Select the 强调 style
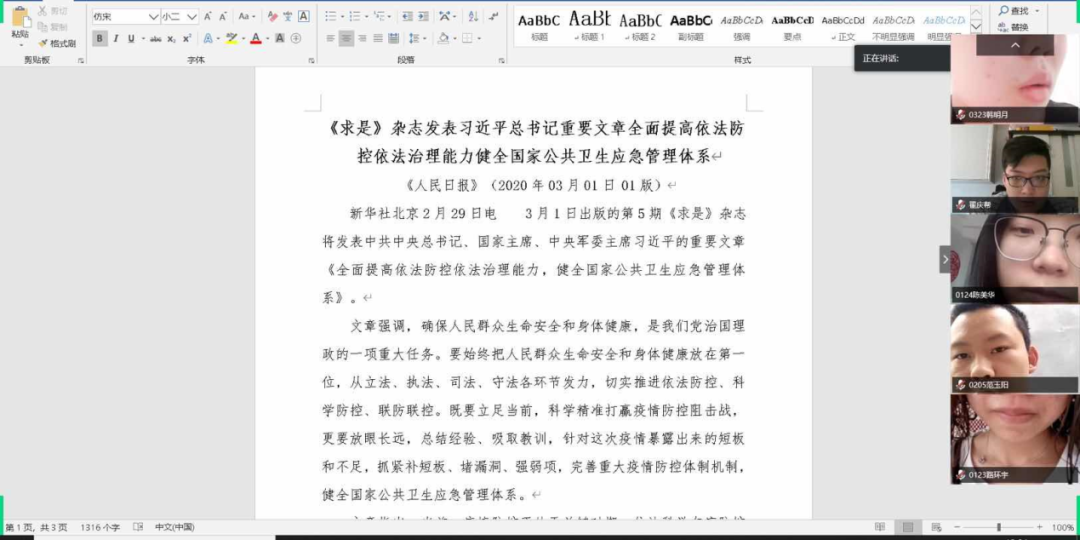Screen dimensions: 1080x540 click(741, 26)
